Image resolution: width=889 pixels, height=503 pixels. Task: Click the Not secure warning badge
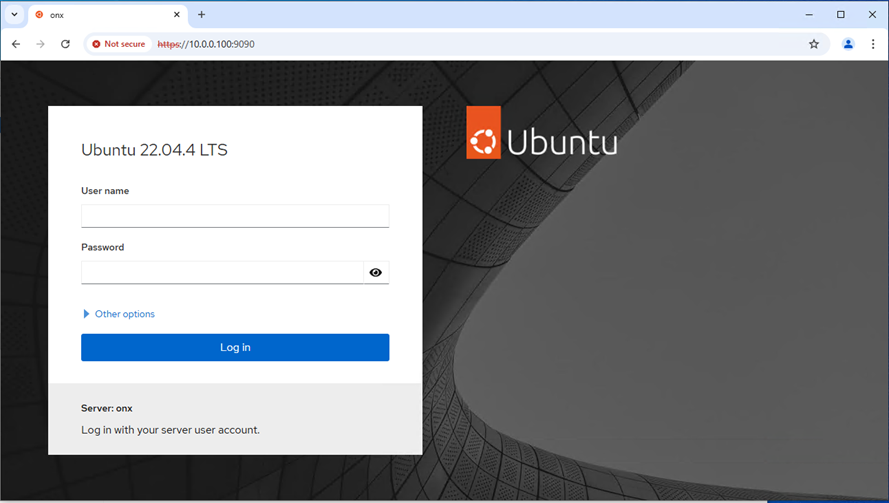(119, 44)
